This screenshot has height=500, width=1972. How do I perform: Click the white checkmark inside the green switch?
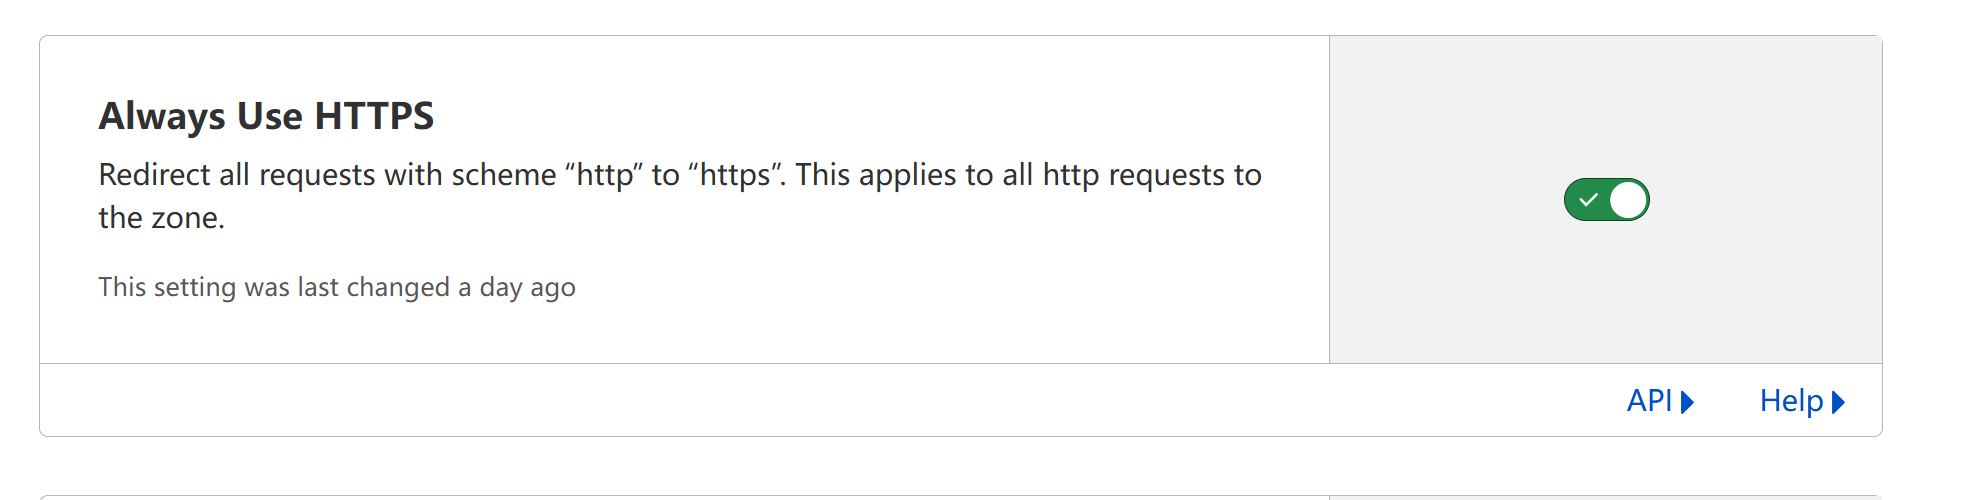click(1588, 200)
